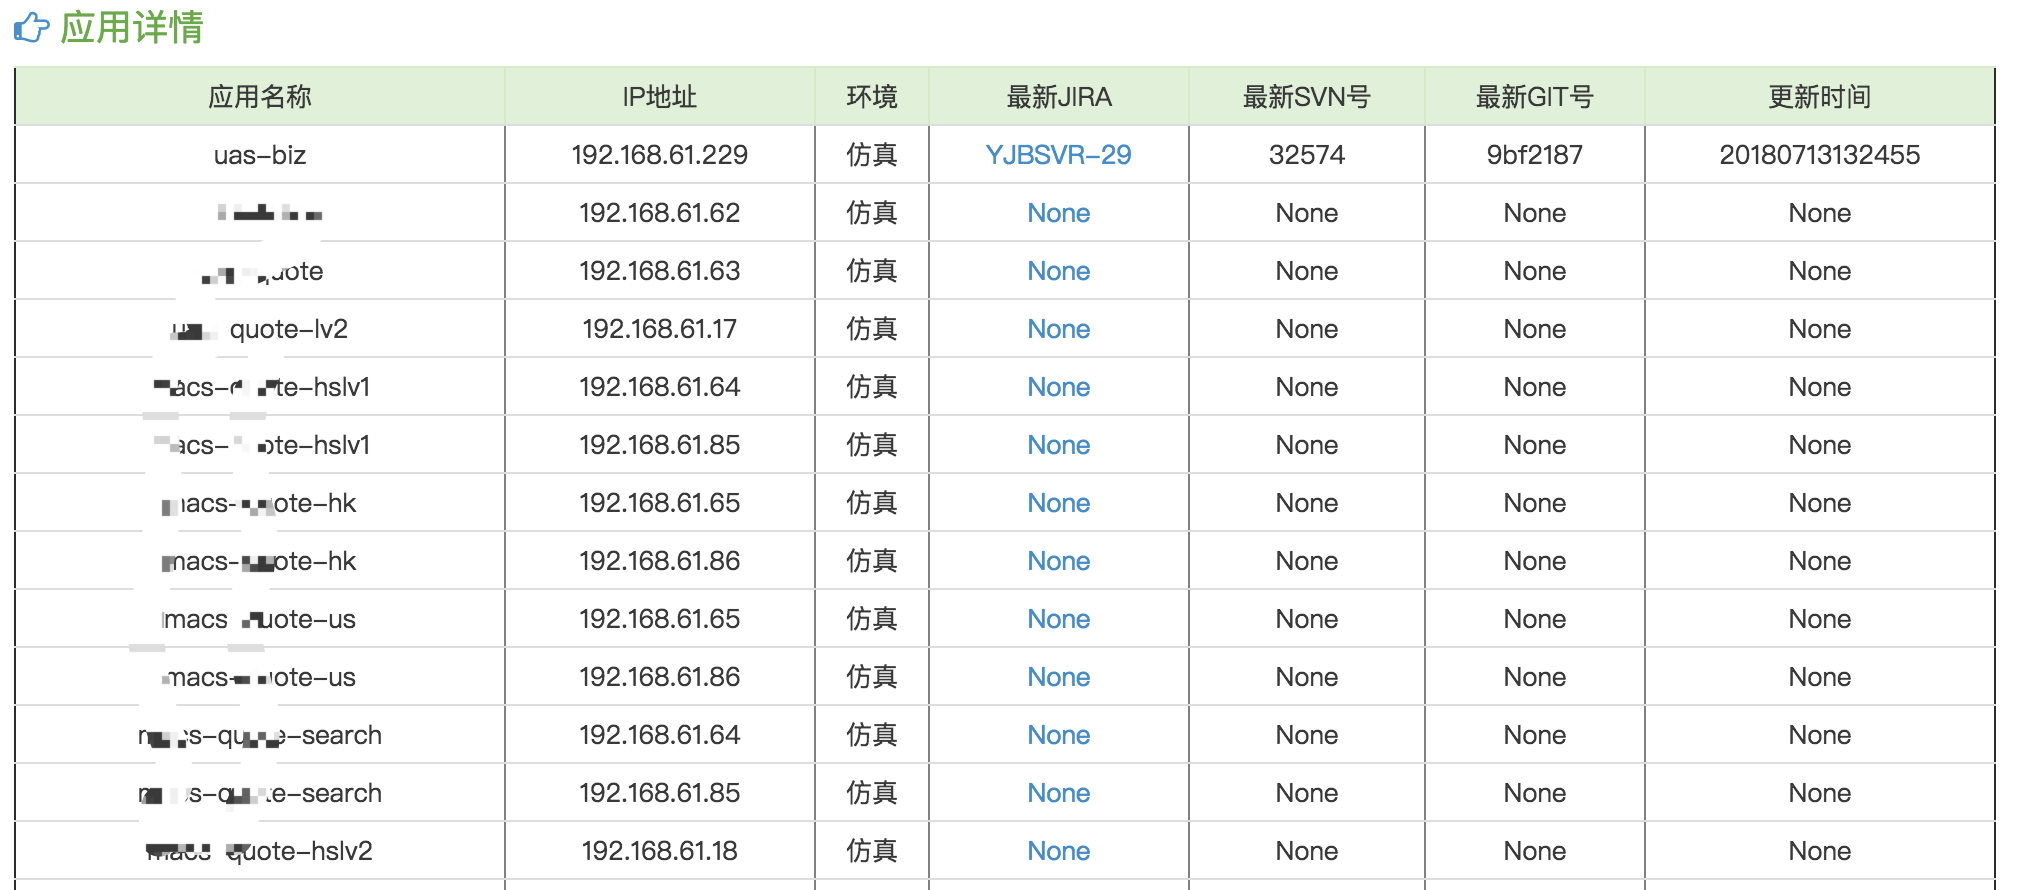Click the 环境 column header
This screenshot has width=2022, height=890.
click(871, 97)
